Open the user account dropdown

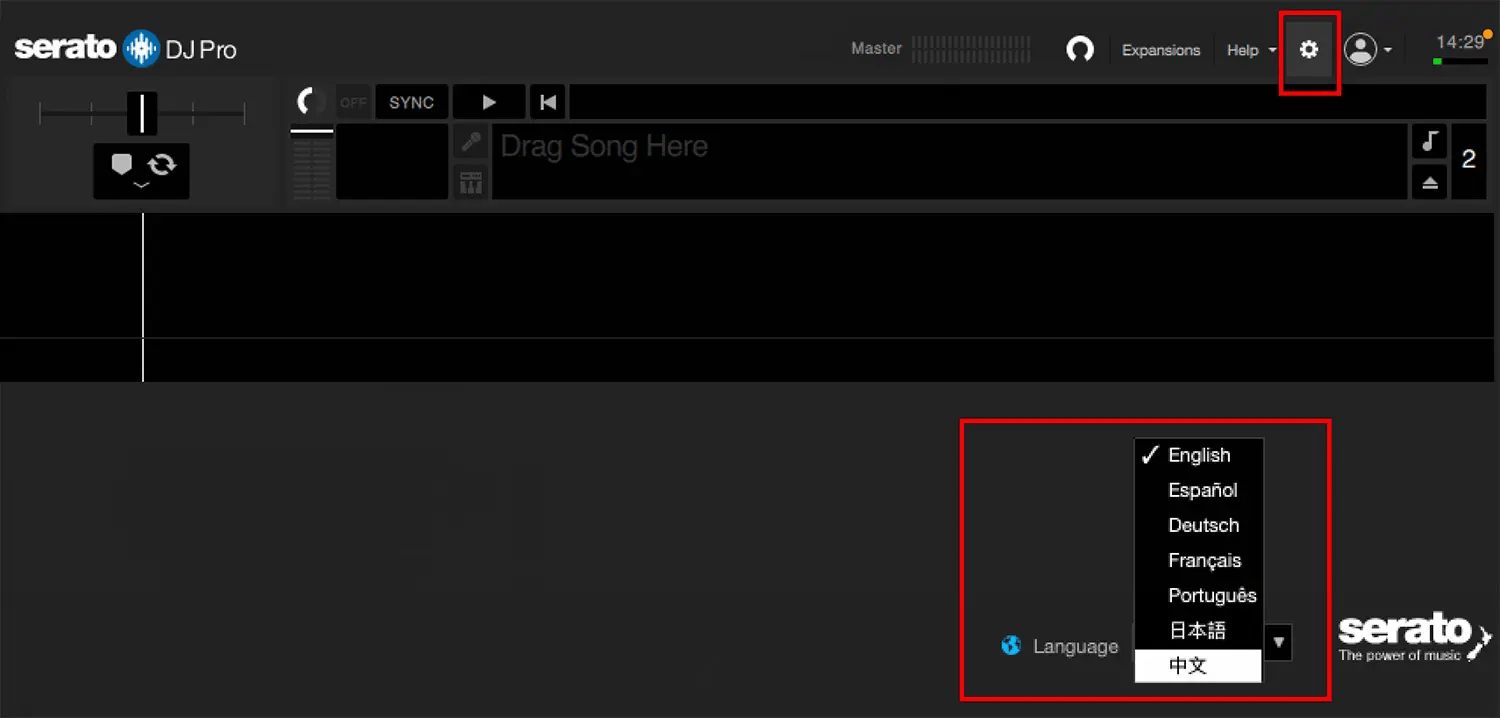pyautogui.click(x=1370, y=49)
